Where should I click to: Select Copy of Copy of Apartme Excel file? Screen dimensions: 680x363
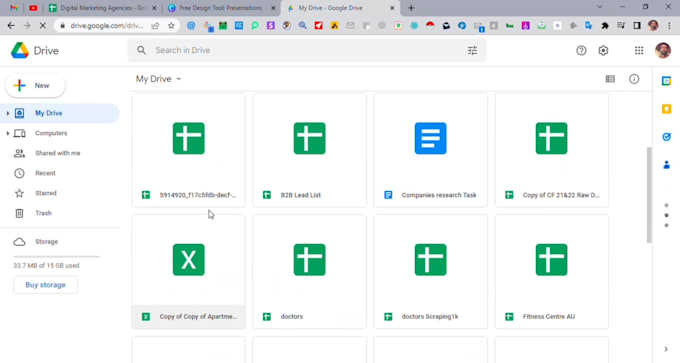(188, 271)
